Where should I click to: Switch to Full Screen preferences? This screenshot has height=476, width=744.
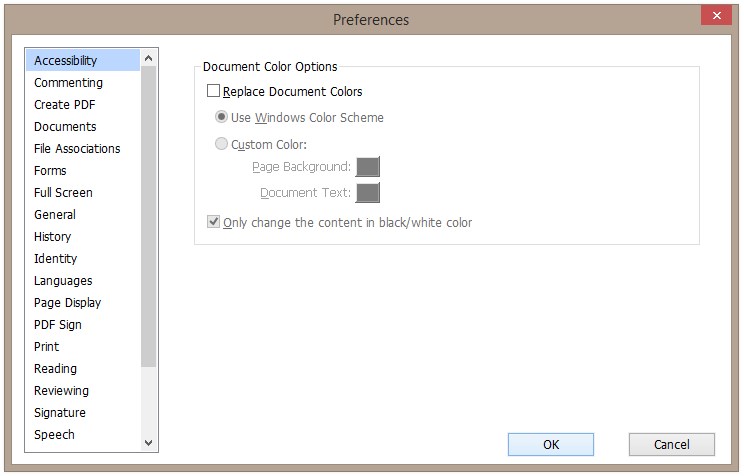click(83, 192)
